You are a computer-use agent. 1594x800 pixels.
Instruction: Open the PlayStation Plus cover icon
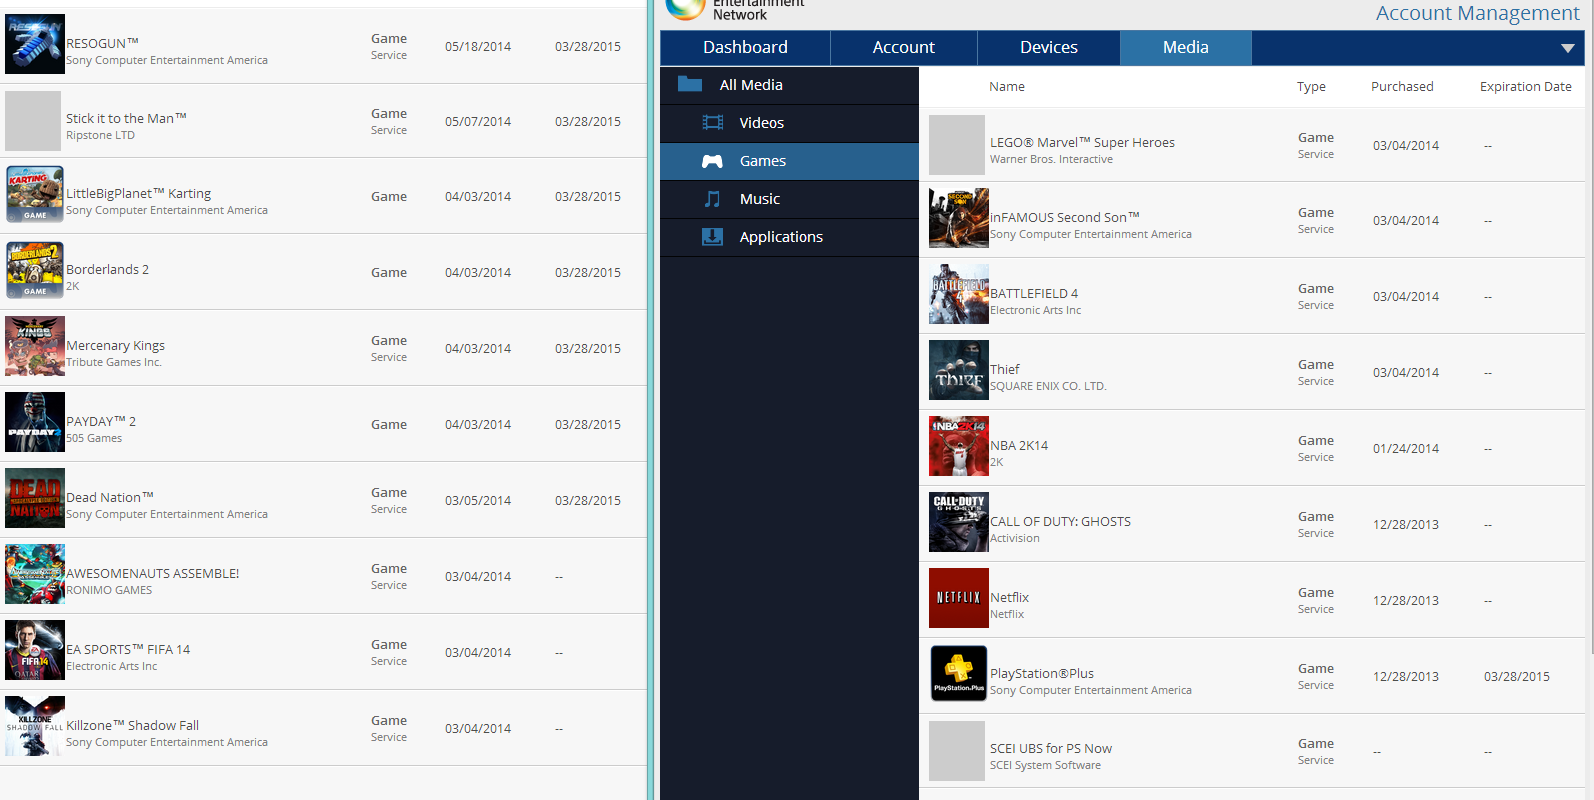[958, 673]
